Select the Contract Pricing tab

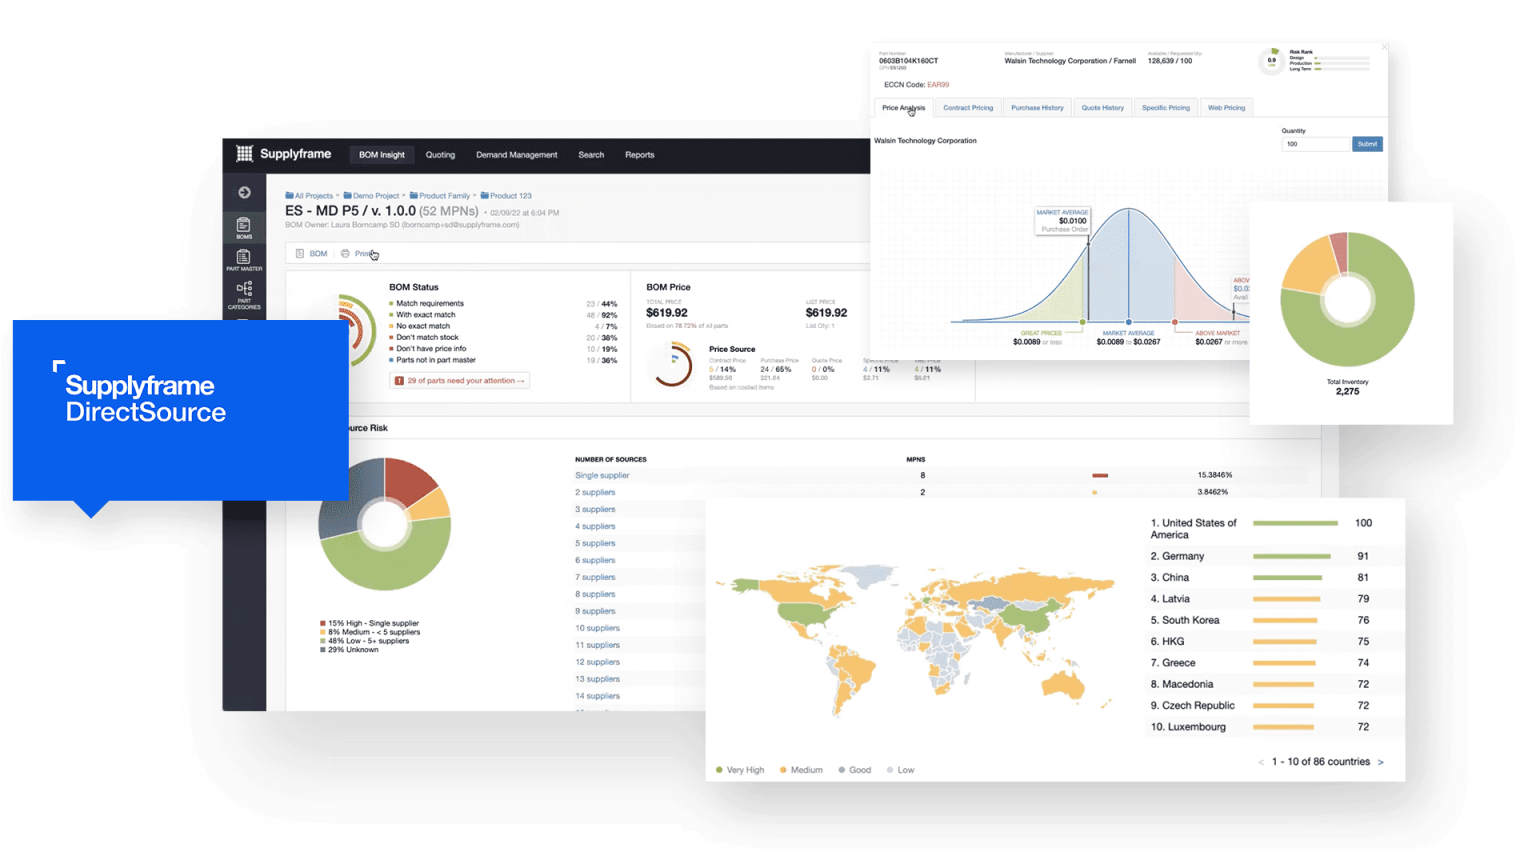pyautogui.click(x=968, y=108)
